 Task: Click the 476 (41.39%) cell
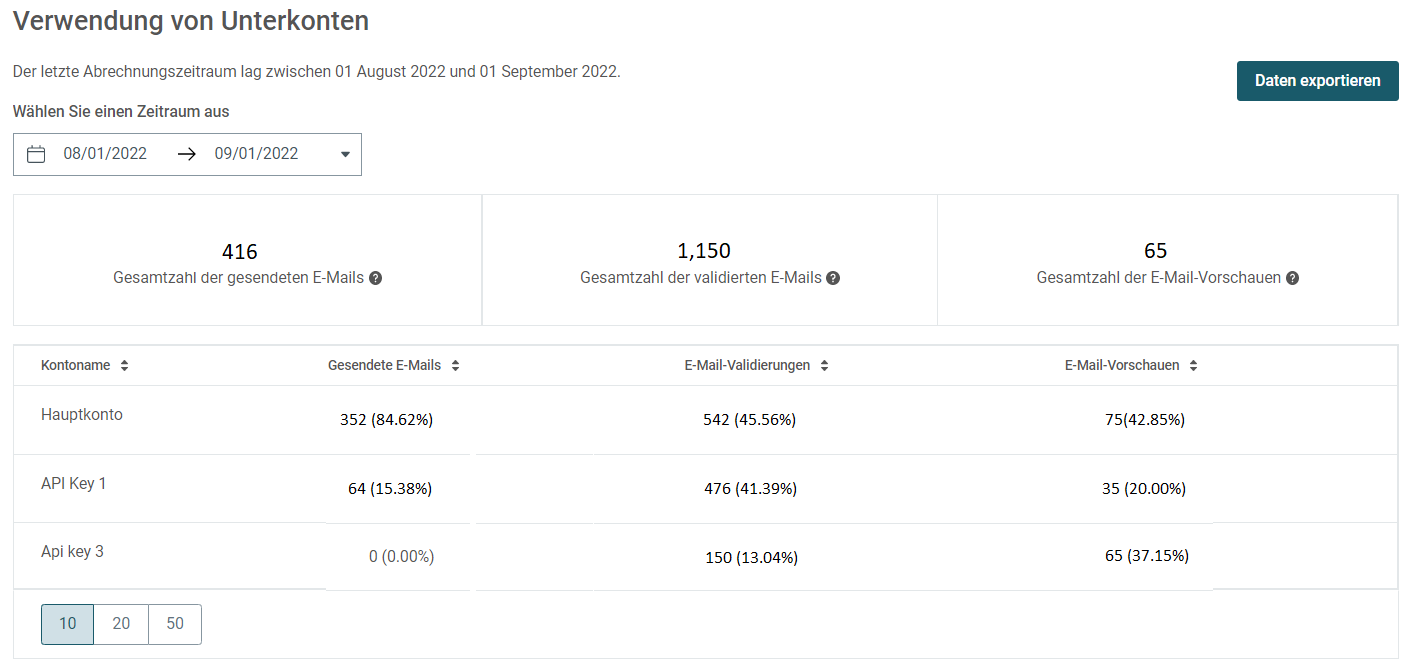751,489
